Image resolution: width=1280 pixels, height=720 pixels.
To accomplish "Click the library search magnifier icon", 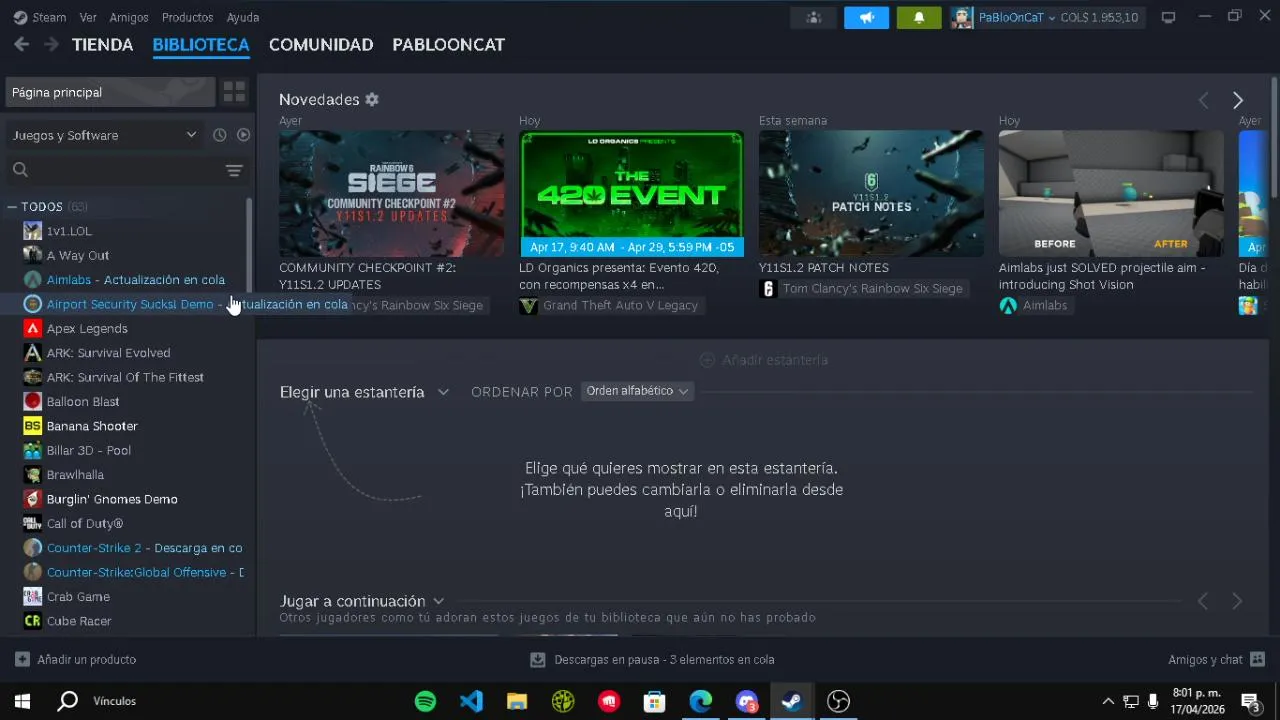I will pyautogui.click(x=20, y=170).
